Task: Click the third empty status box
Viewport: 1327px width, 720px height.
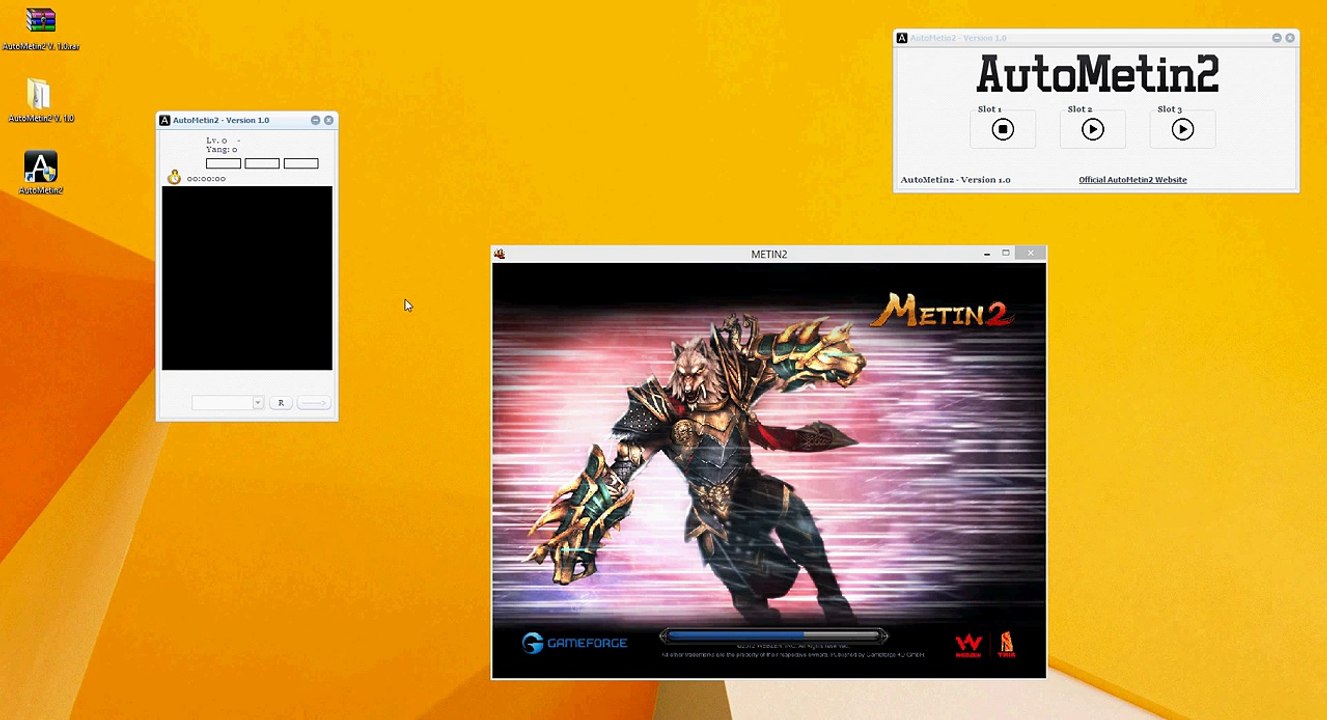Action: pyautogui.click(x=301, y=163)
